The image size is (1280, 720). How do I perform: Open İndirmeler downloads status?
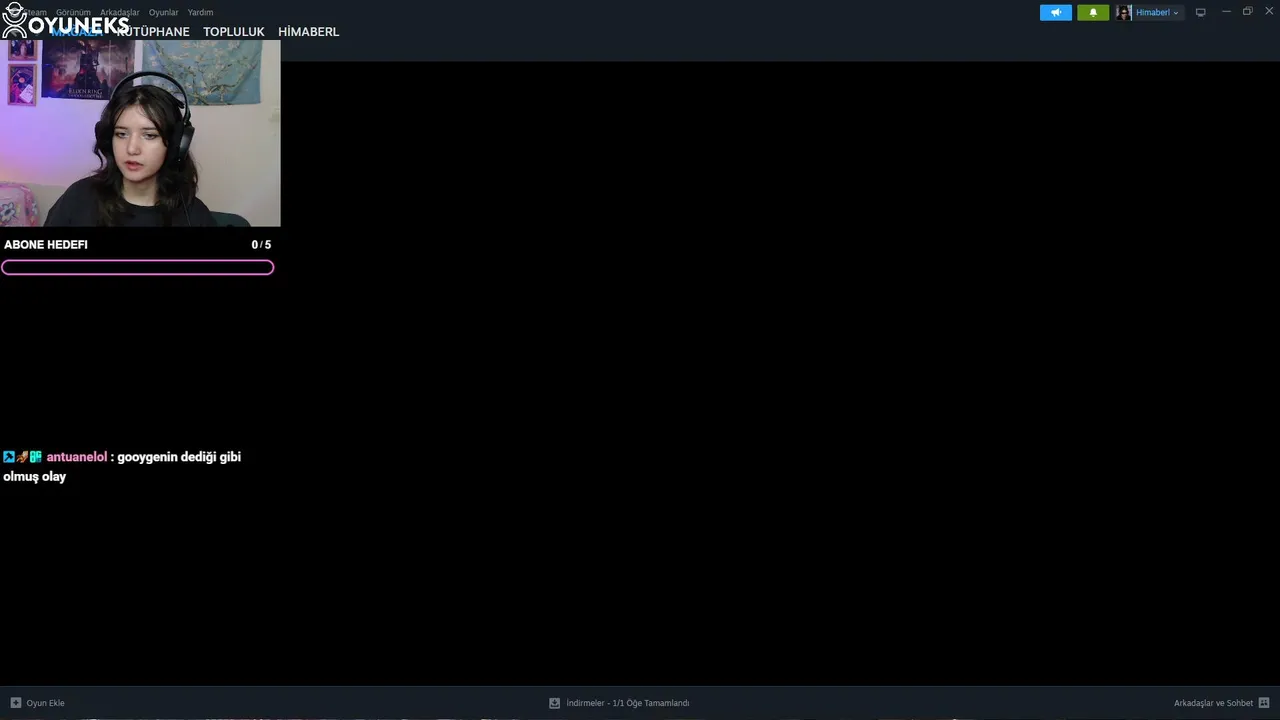(619, 703)
